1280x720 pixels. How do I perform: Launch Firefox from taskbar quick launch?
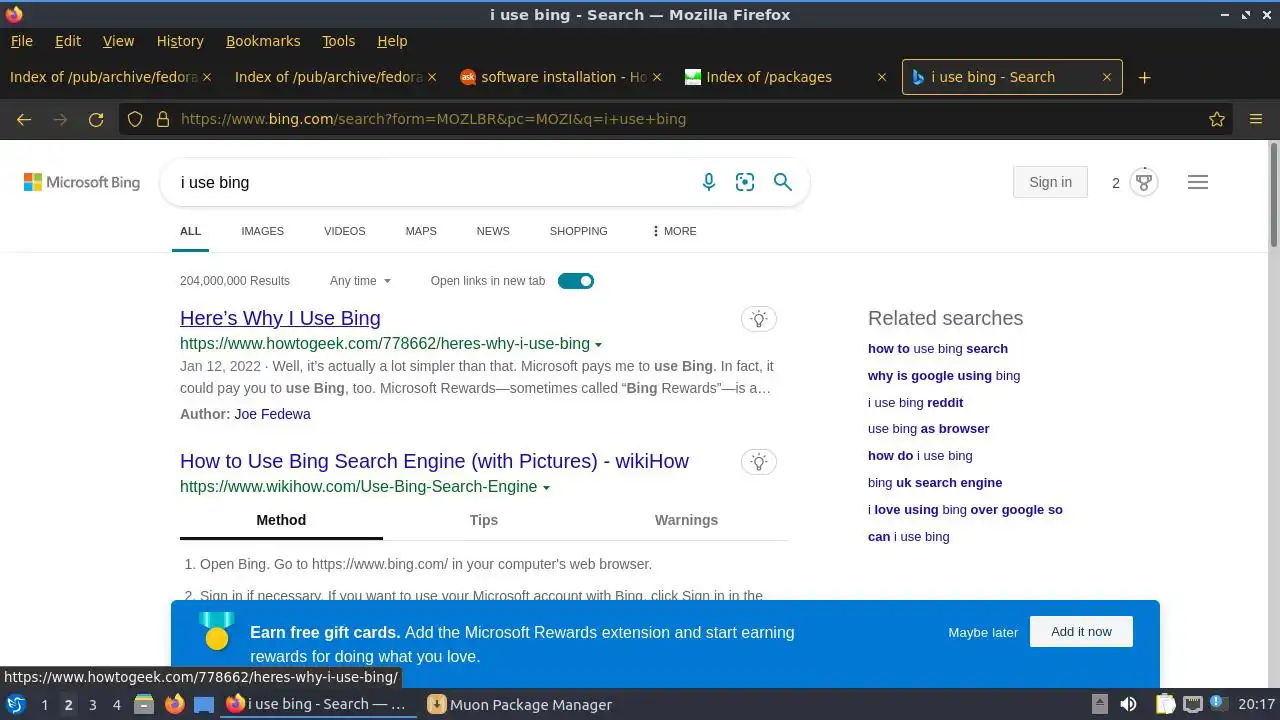174,704
